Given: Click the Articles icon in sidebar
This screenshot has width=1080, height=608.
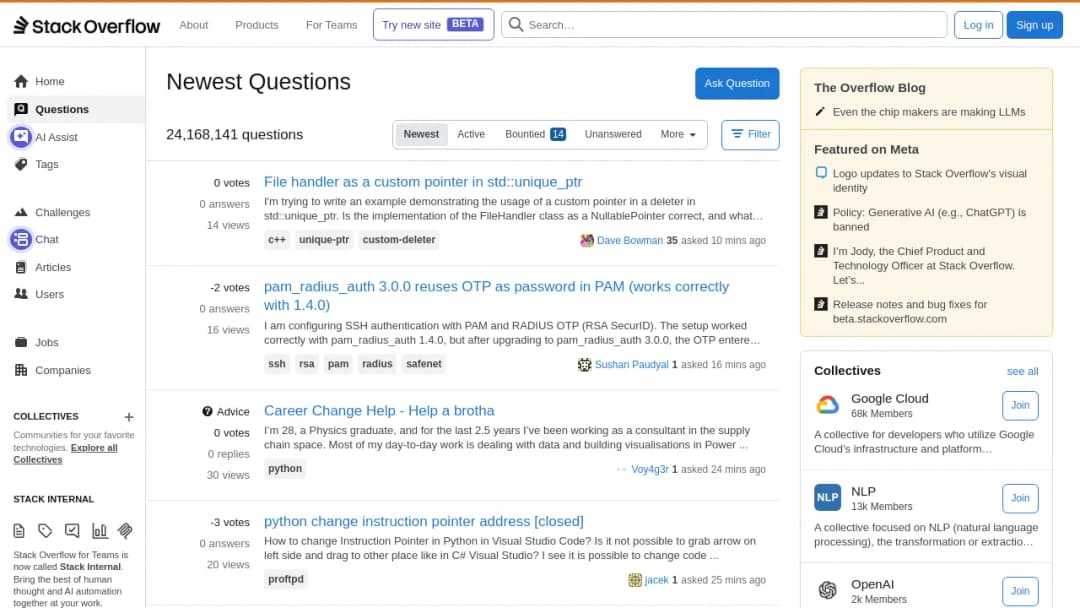Looking at the screenshot, I should pos(21,267).
